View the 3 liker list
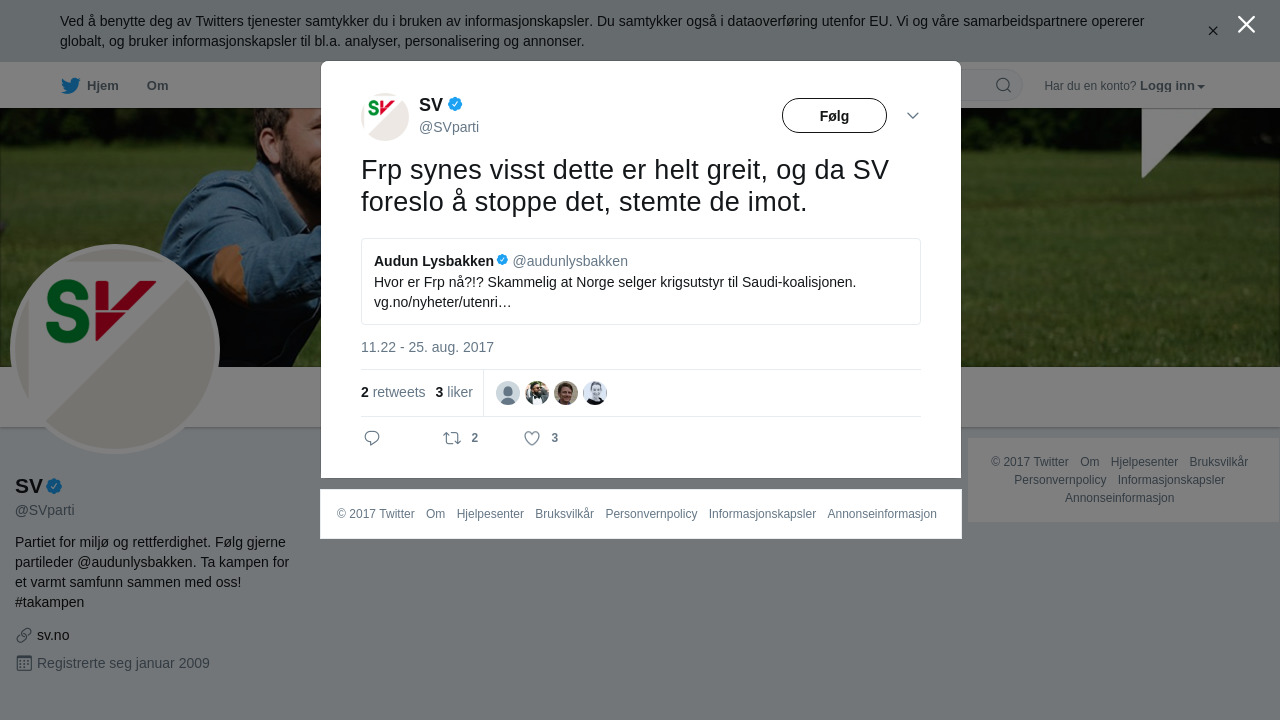Screen dimensions: 1280x720 point(454,392)
